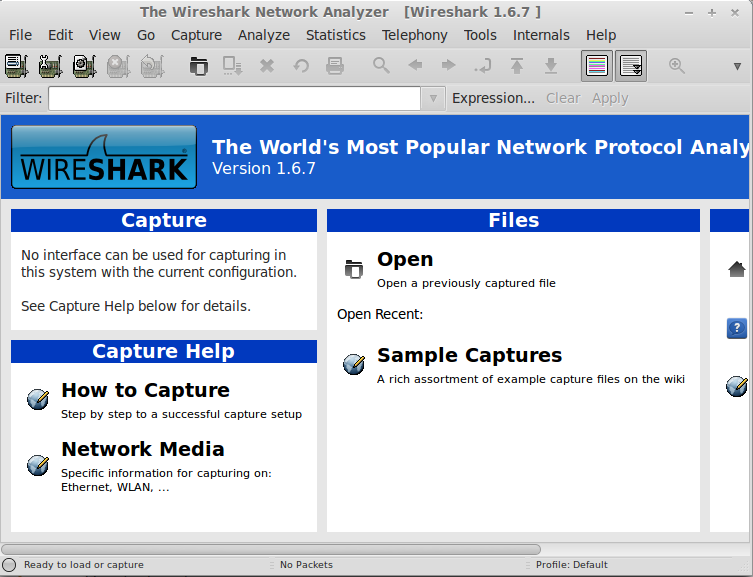Open the Profile: Default selector
This screenshot has width=753, height=577.
571,565
